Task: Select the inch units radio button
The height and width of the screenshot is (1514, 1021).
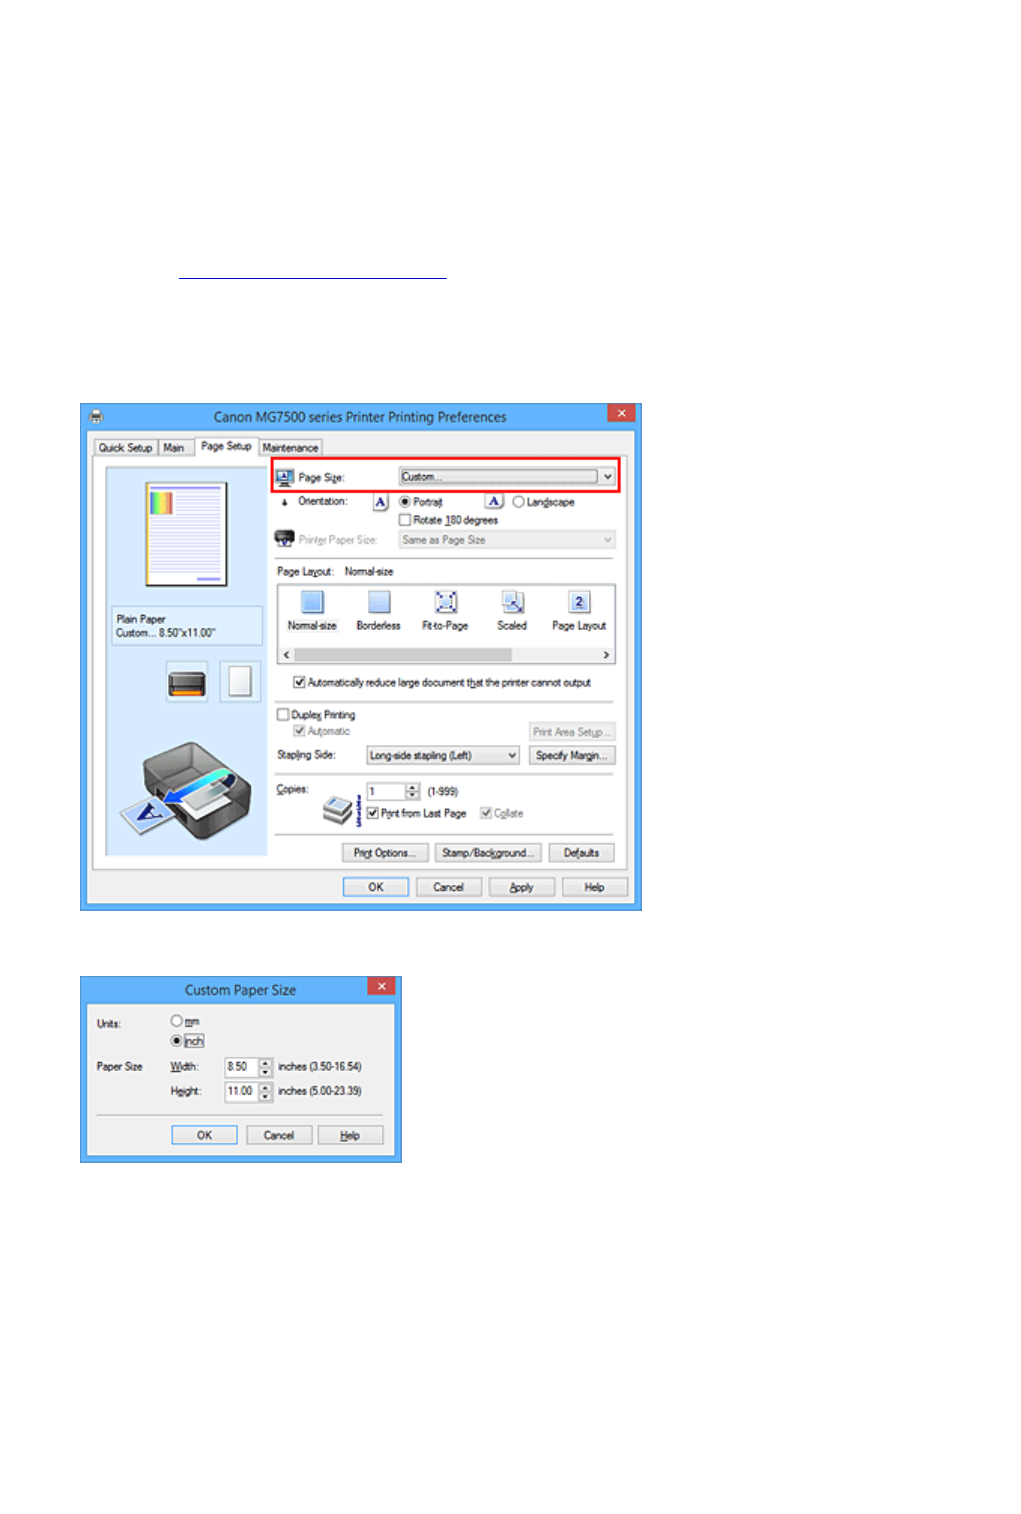Action: 176,1041
